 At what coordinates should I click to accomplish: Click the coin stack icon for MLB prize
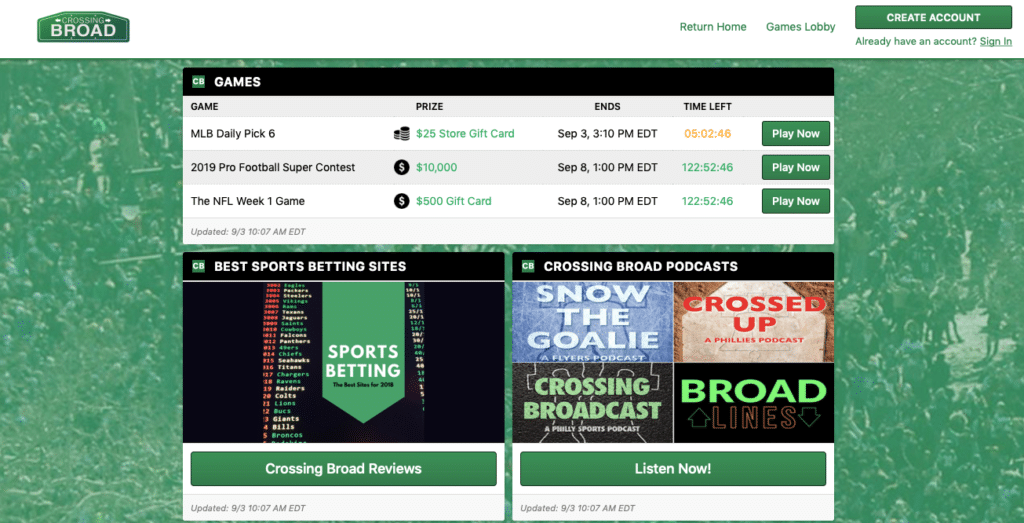401,134
